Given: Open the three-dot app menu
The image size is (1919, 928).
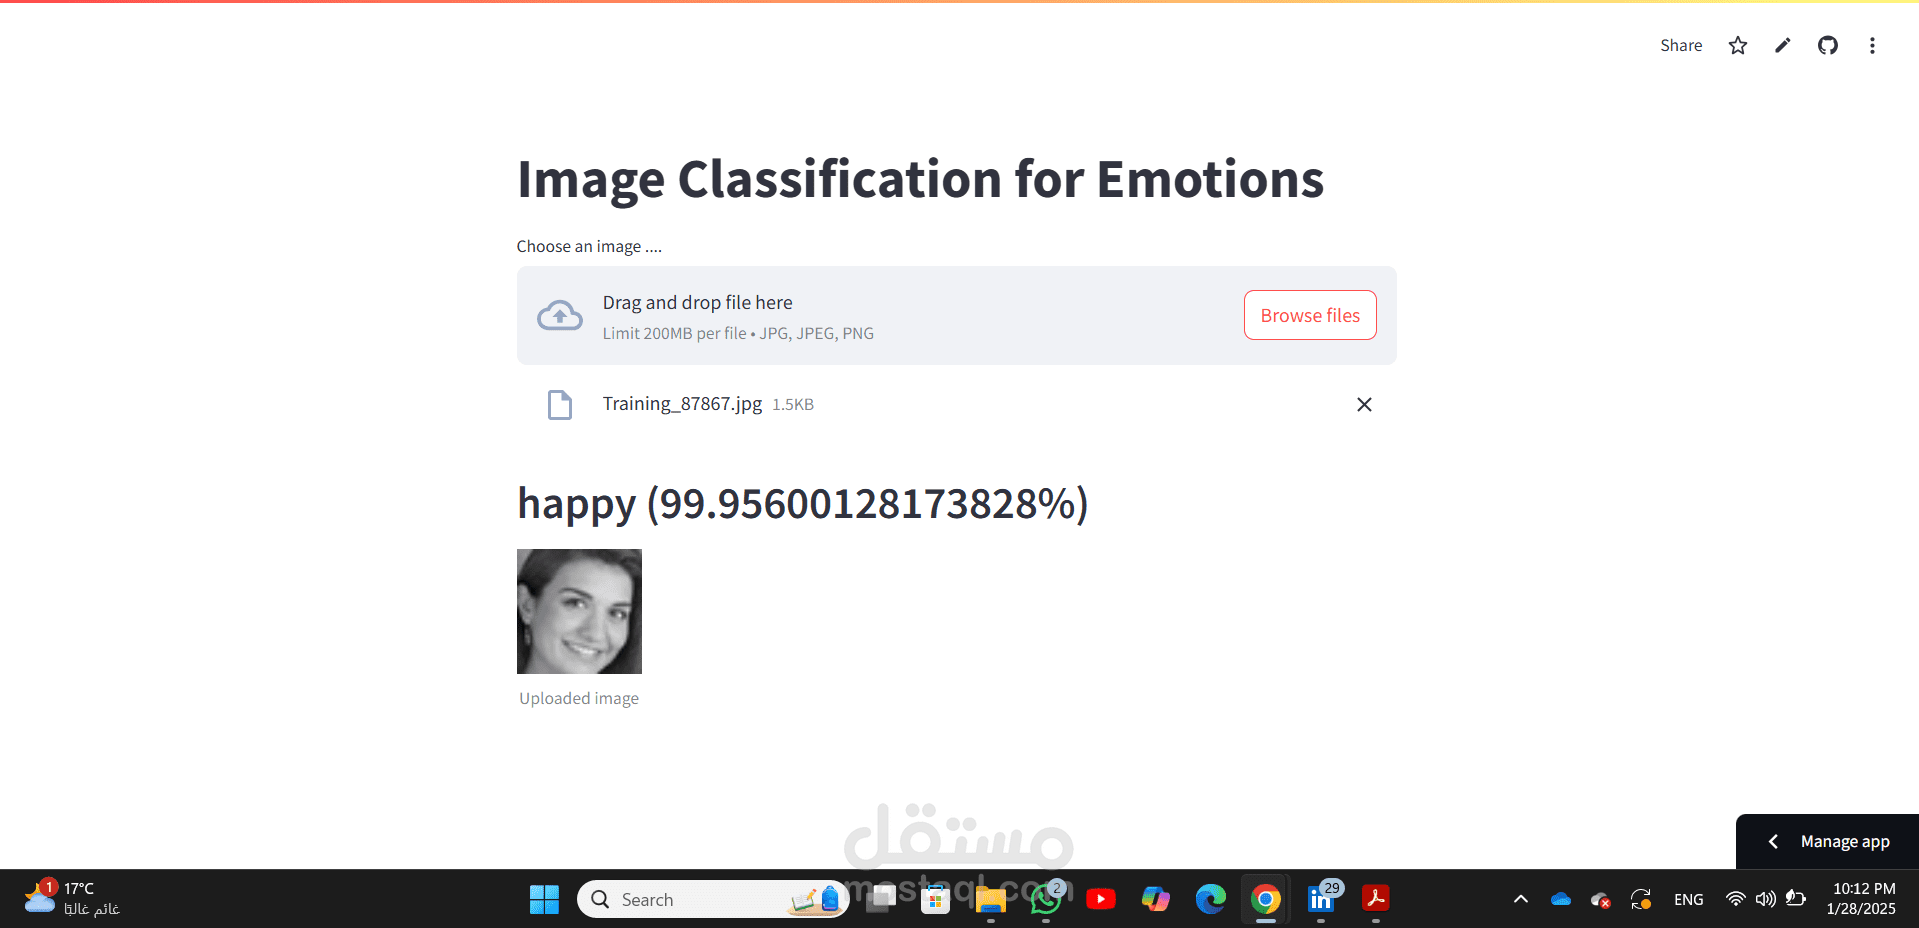Looking at the screenshot, I should click(x=1872, y=45).
